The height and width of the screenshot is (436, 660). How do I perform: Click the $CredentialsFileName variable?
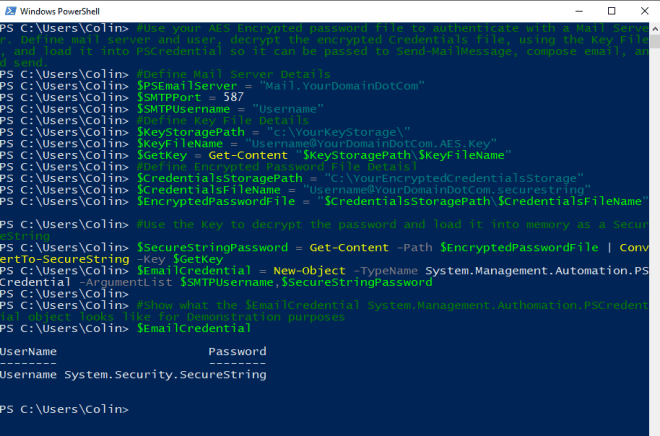208,190
